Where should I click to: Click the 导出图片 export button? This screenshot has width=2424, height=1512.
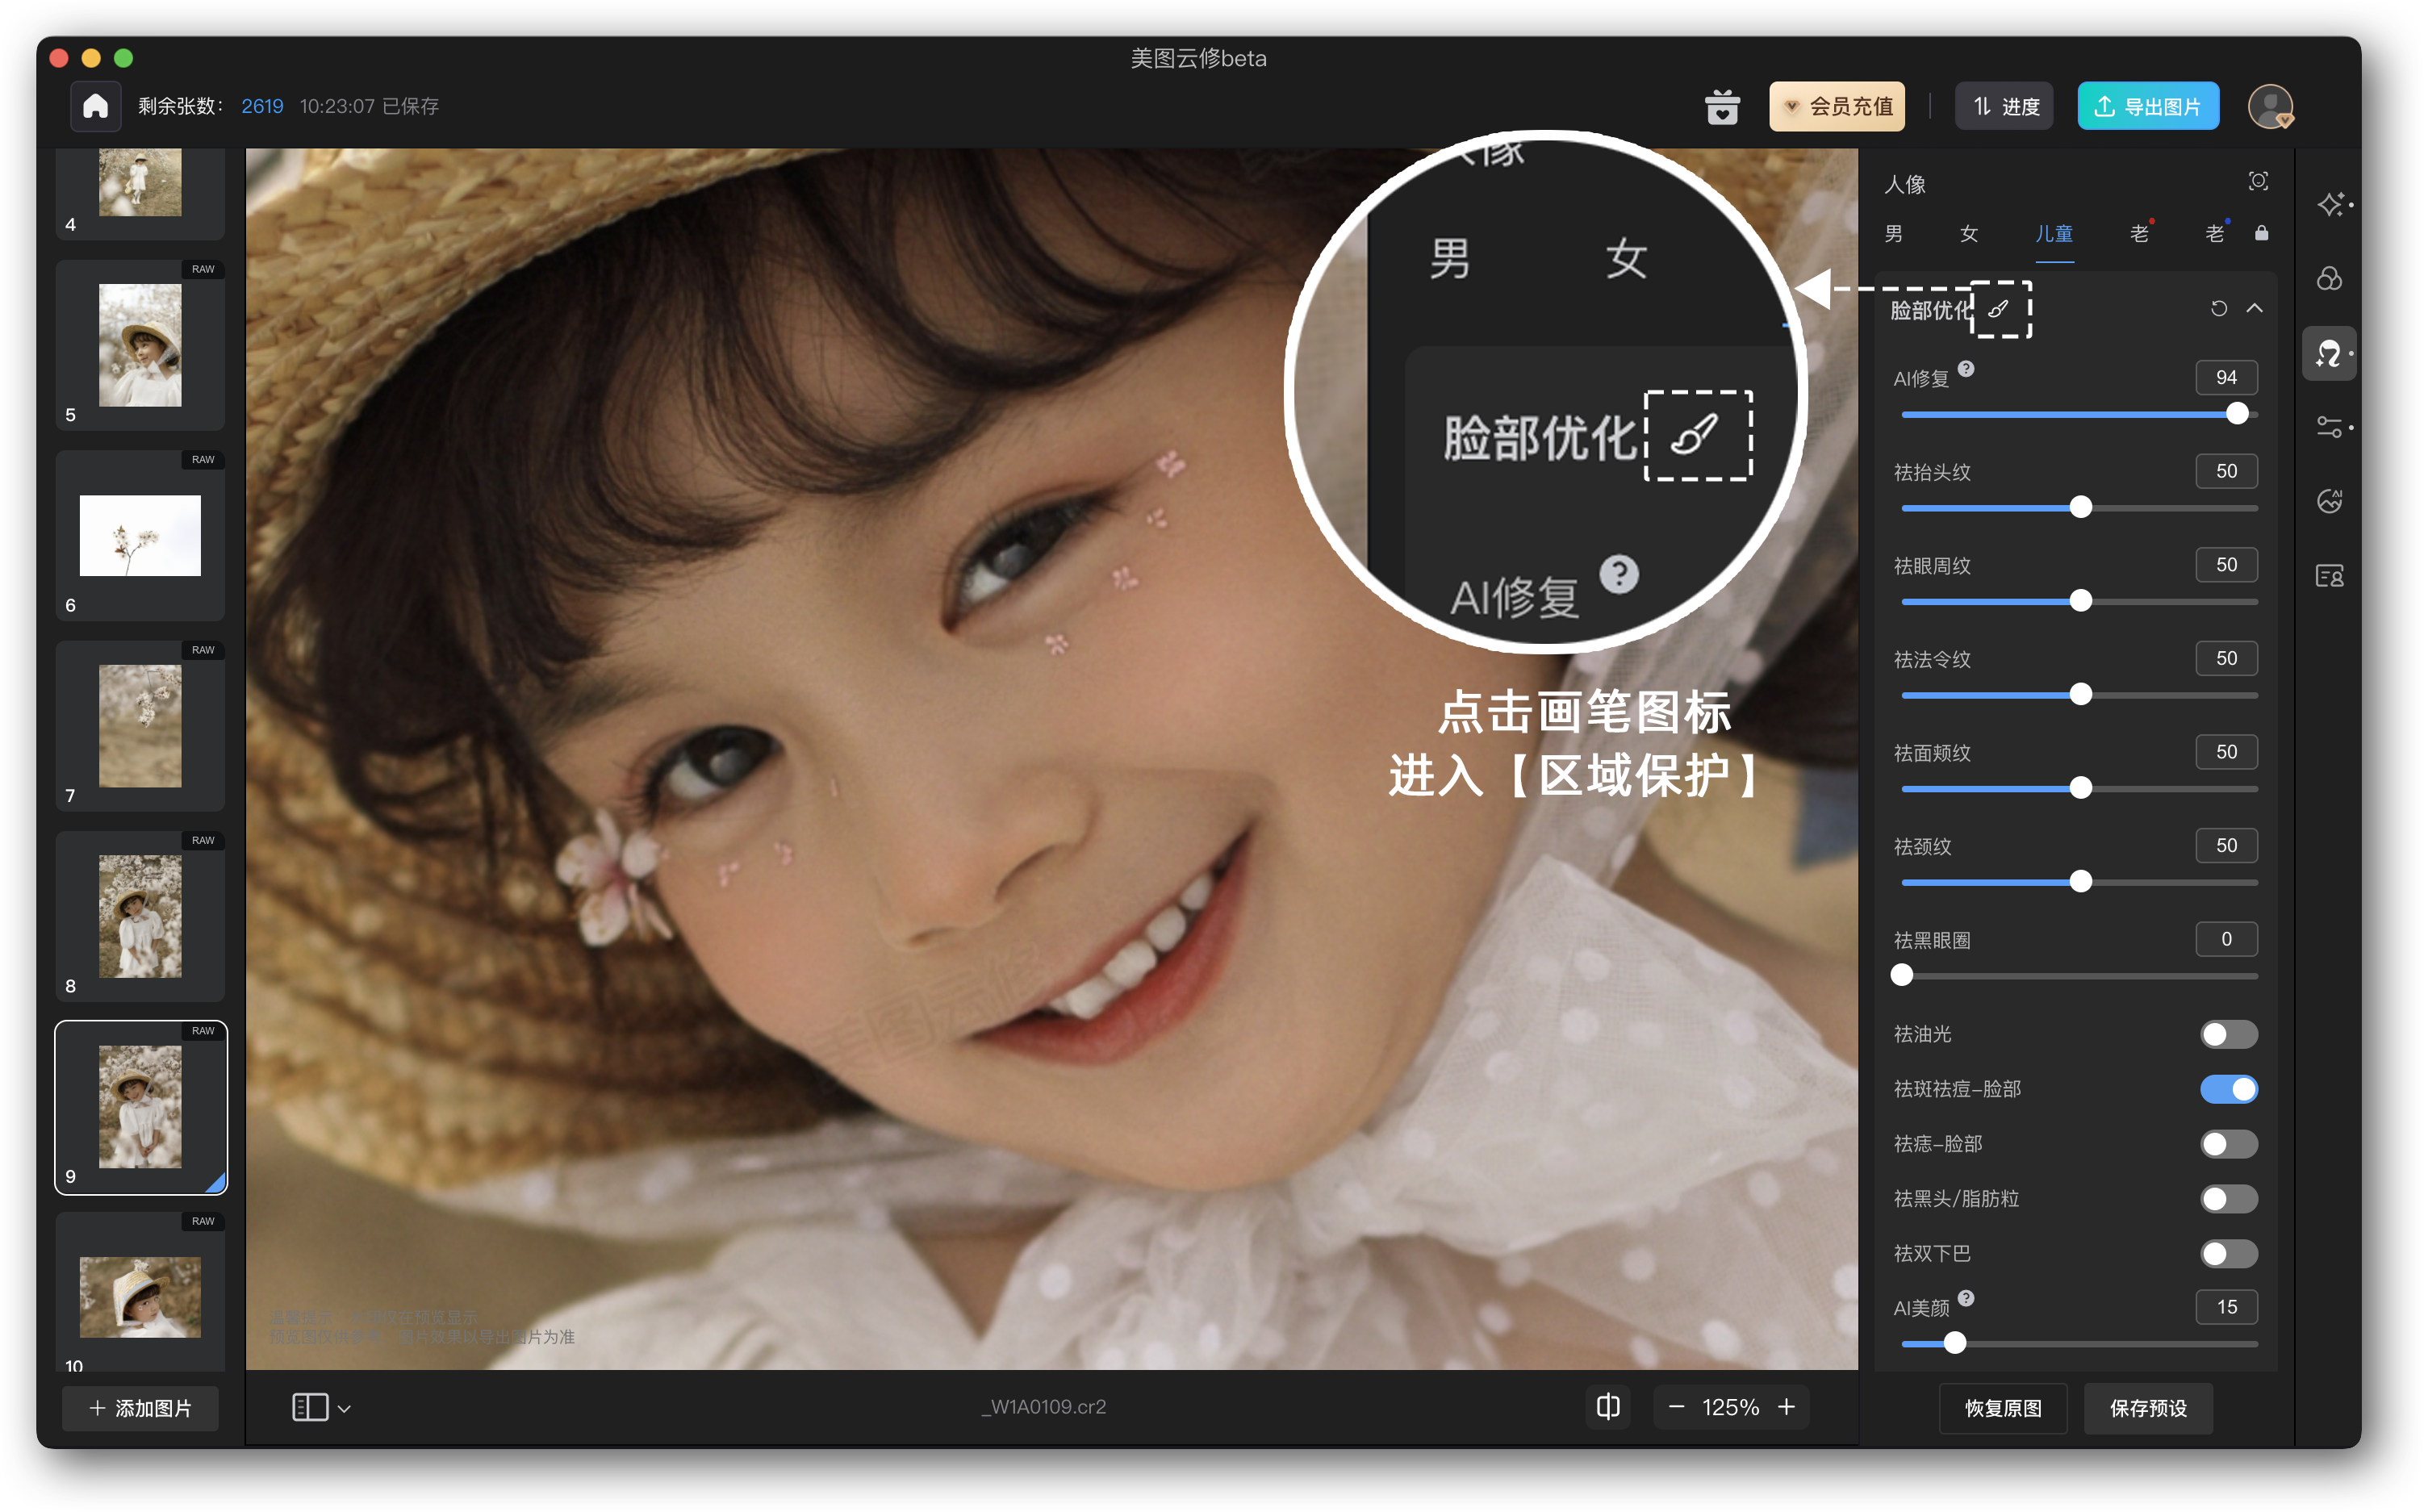(2148, 106)
